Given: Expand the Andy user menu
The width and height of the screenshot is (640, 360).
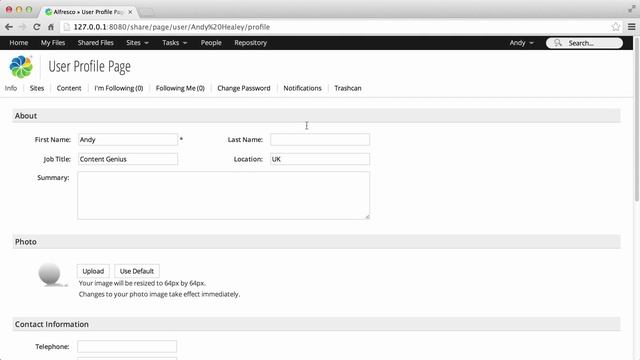Looking at the screenshot, I should pos(521,43).
